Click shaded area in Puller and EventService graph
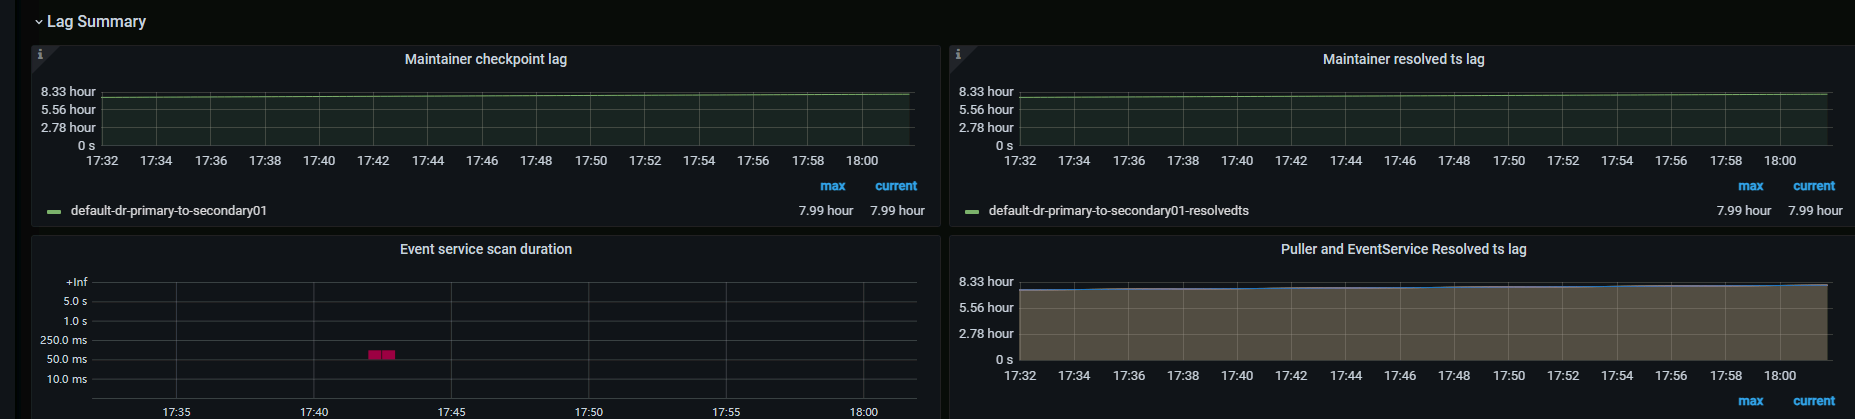This screenshot has height=419, width=1855. 1423,325
